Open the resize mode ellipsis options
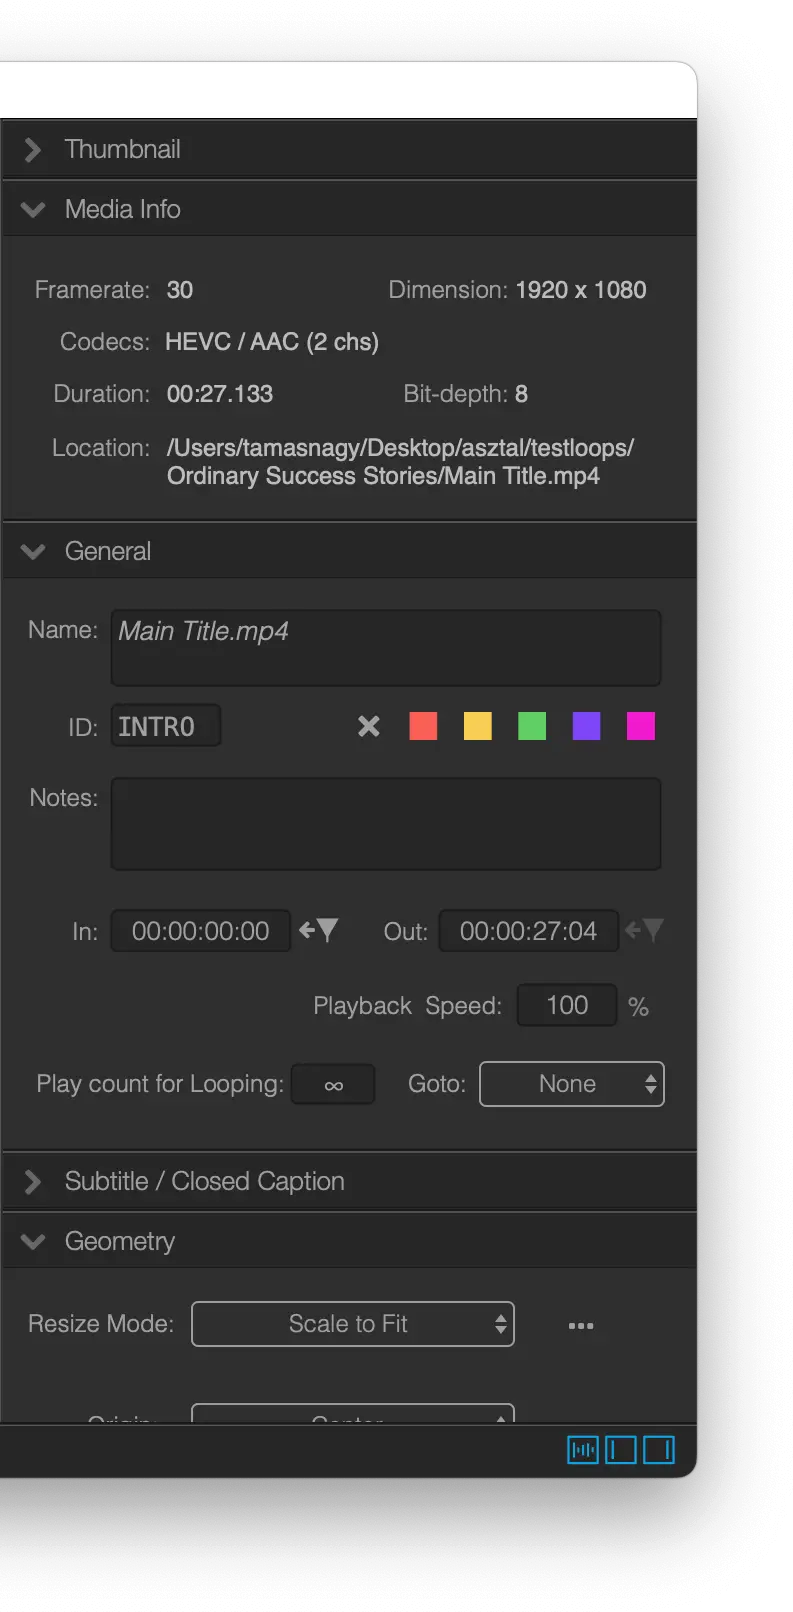Screen dimensions: 793x1612 [581, 1326]
